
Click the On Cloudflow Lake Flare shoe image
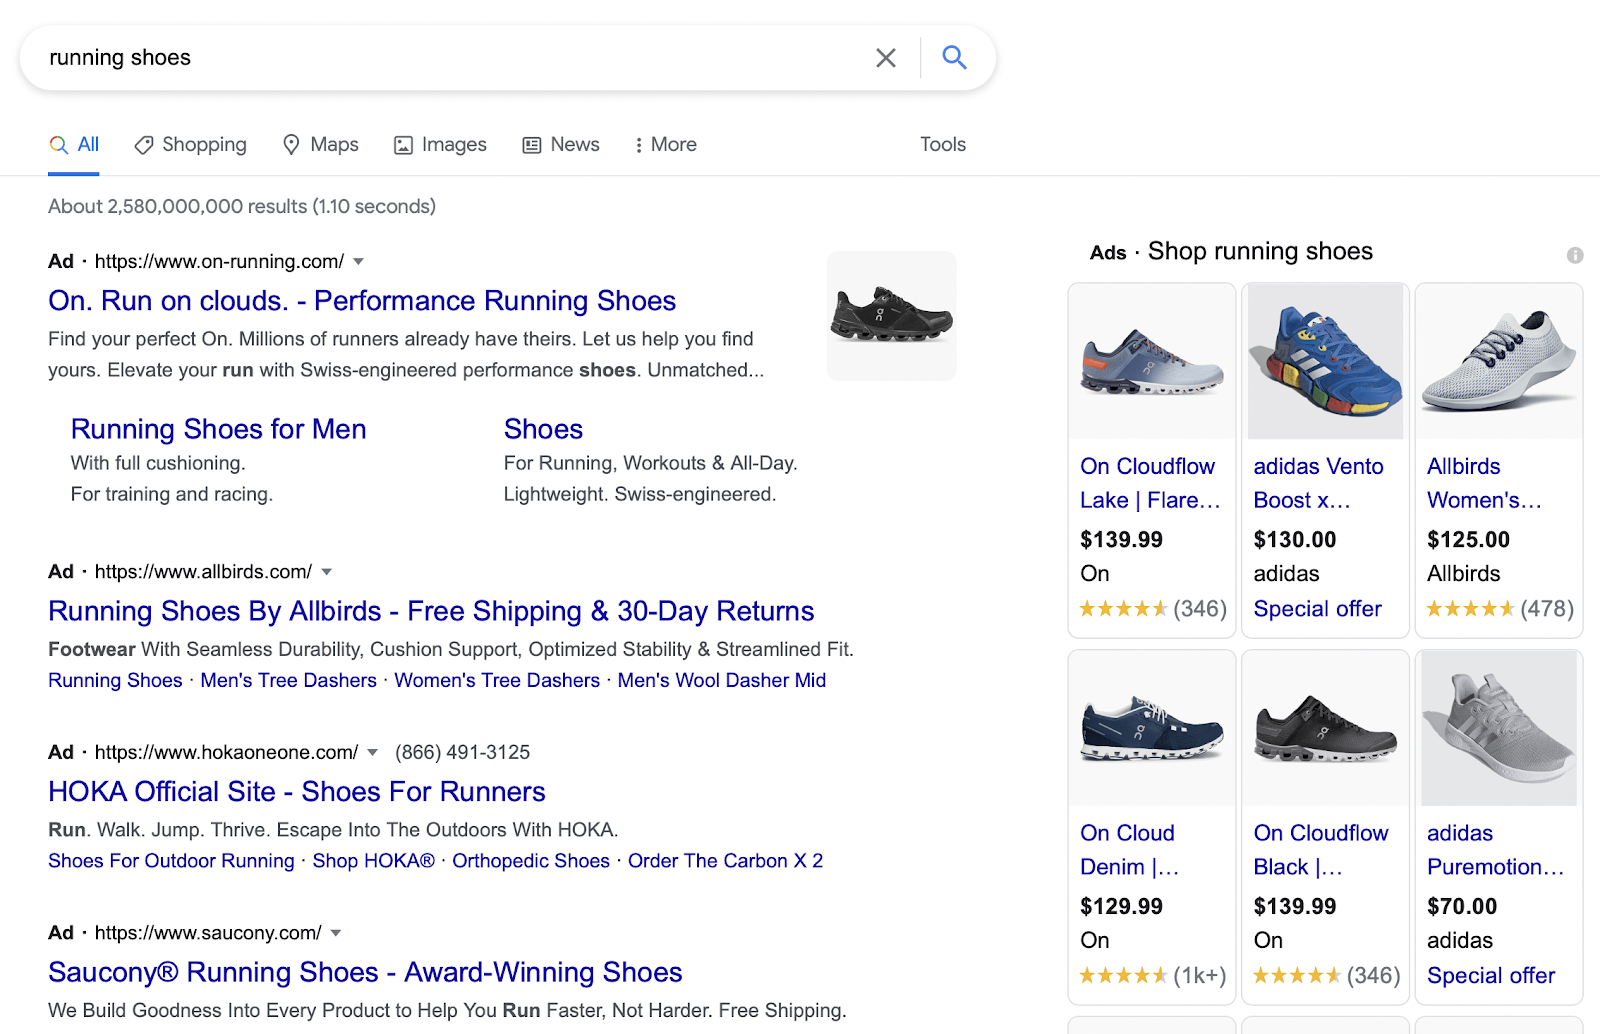(1152, 362)
